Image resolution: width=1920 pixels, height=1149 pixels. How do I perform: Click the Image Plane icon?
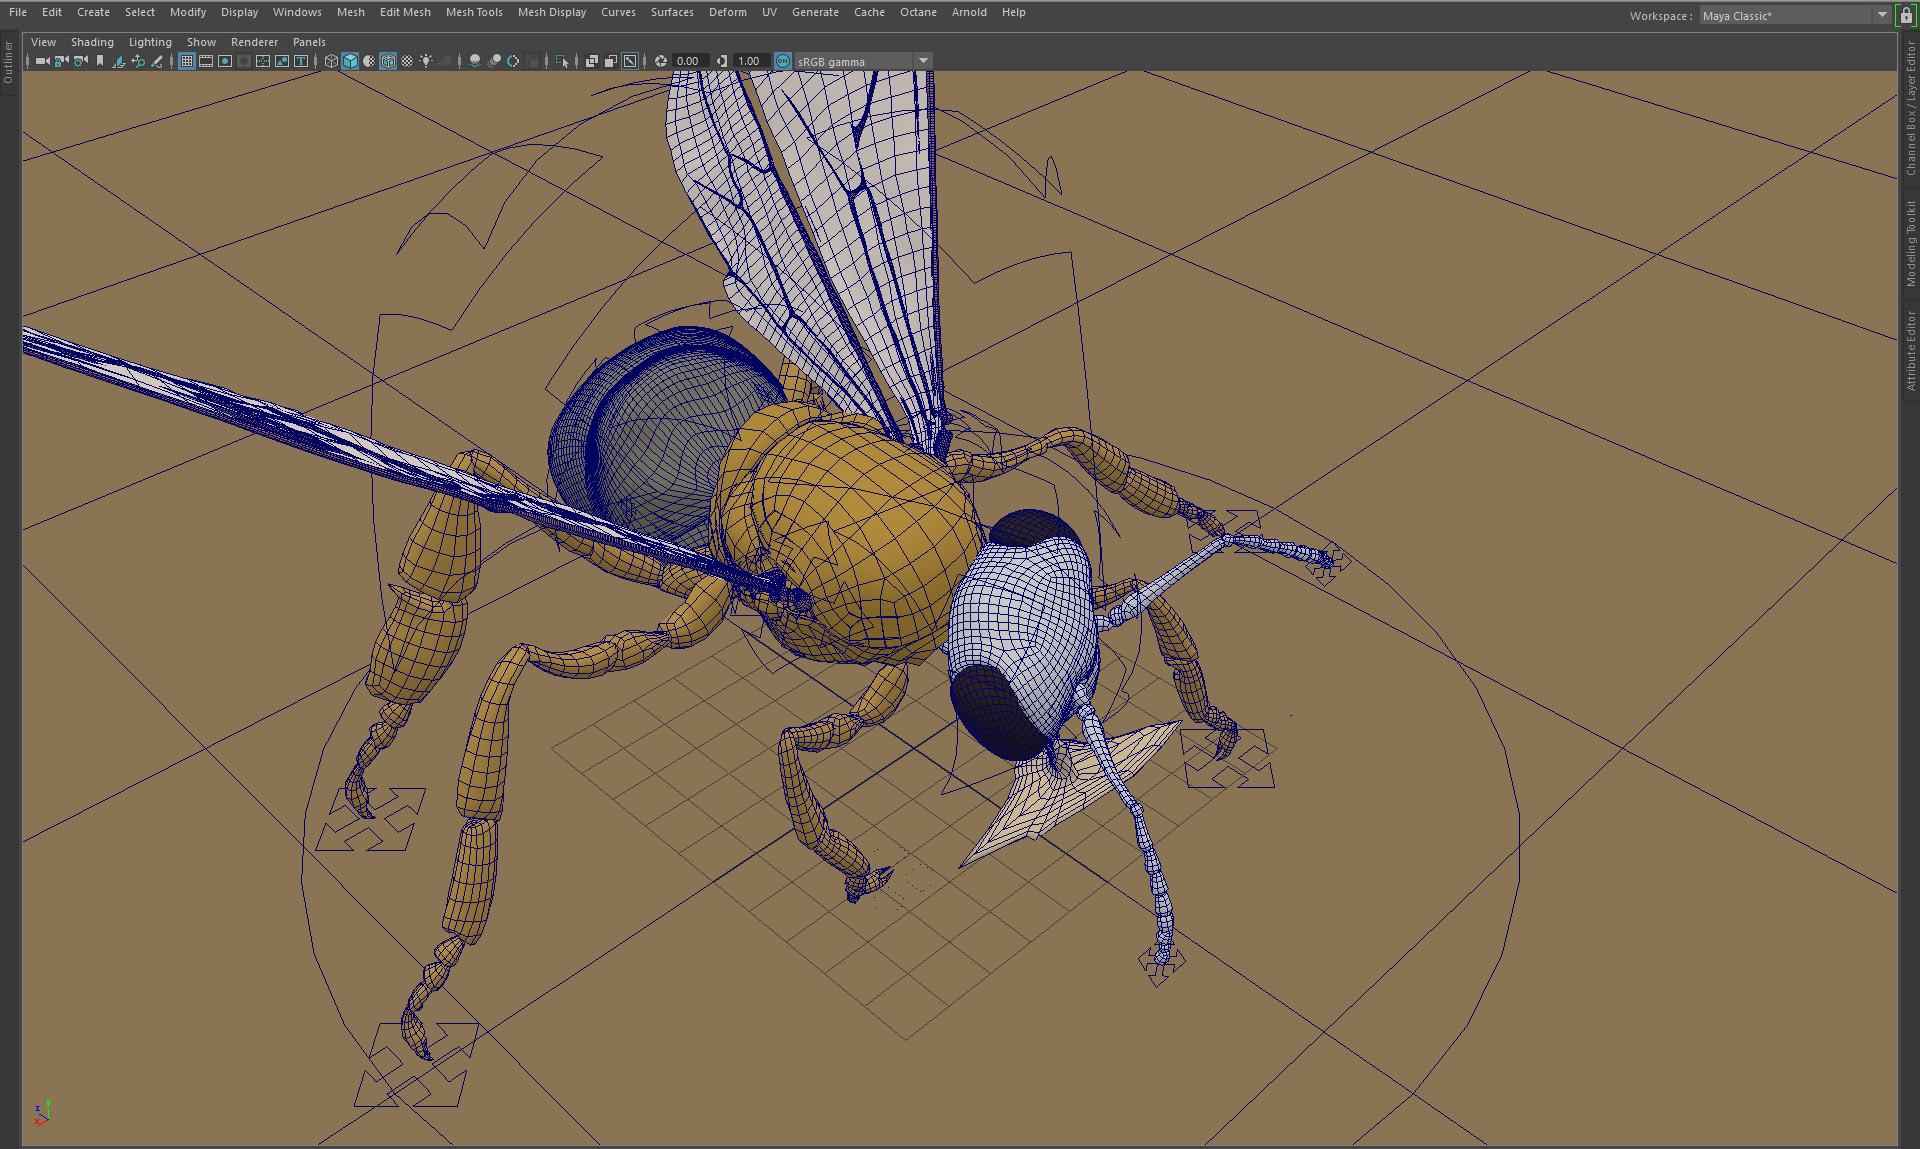pyautogui.click(x=118, y=61)
